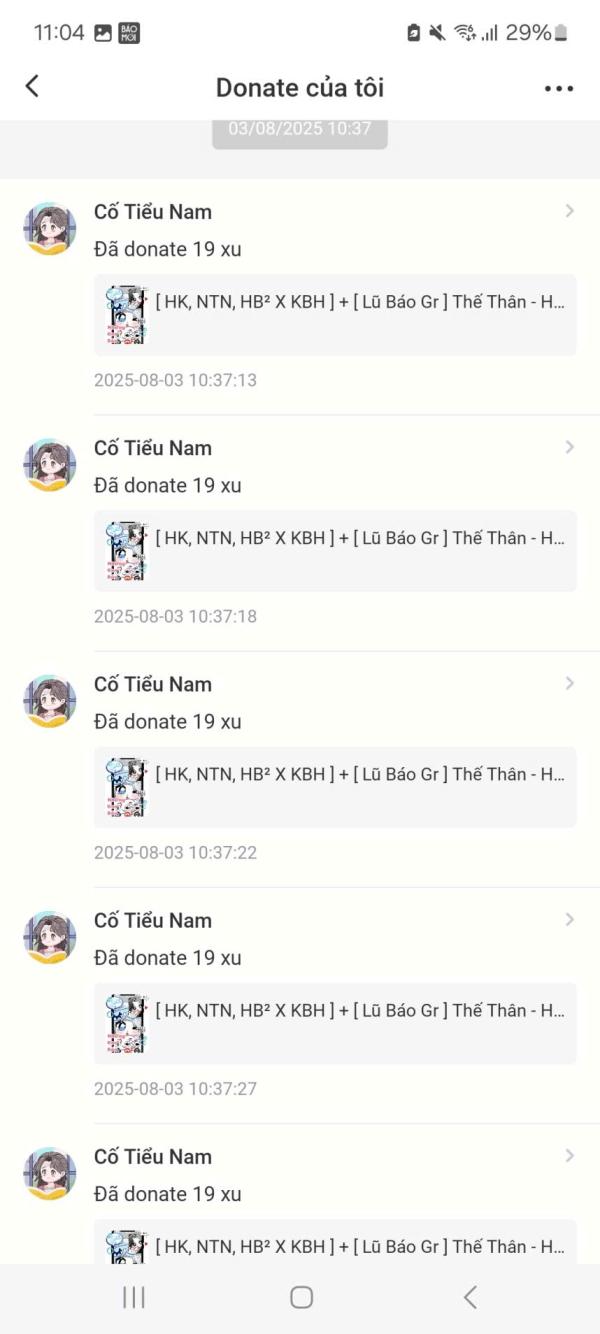
Task: Open chevron on donation at 10:37:13
Action: [x=569, y=211]
